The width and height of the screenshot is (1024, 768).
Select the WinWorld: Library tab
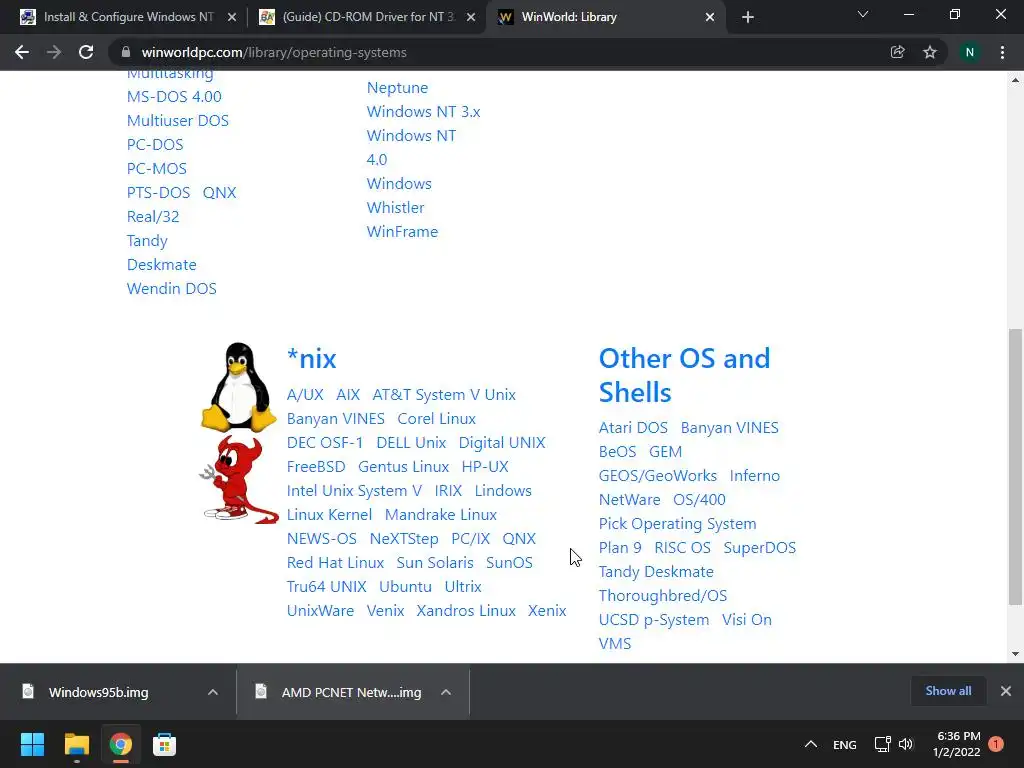605,17
